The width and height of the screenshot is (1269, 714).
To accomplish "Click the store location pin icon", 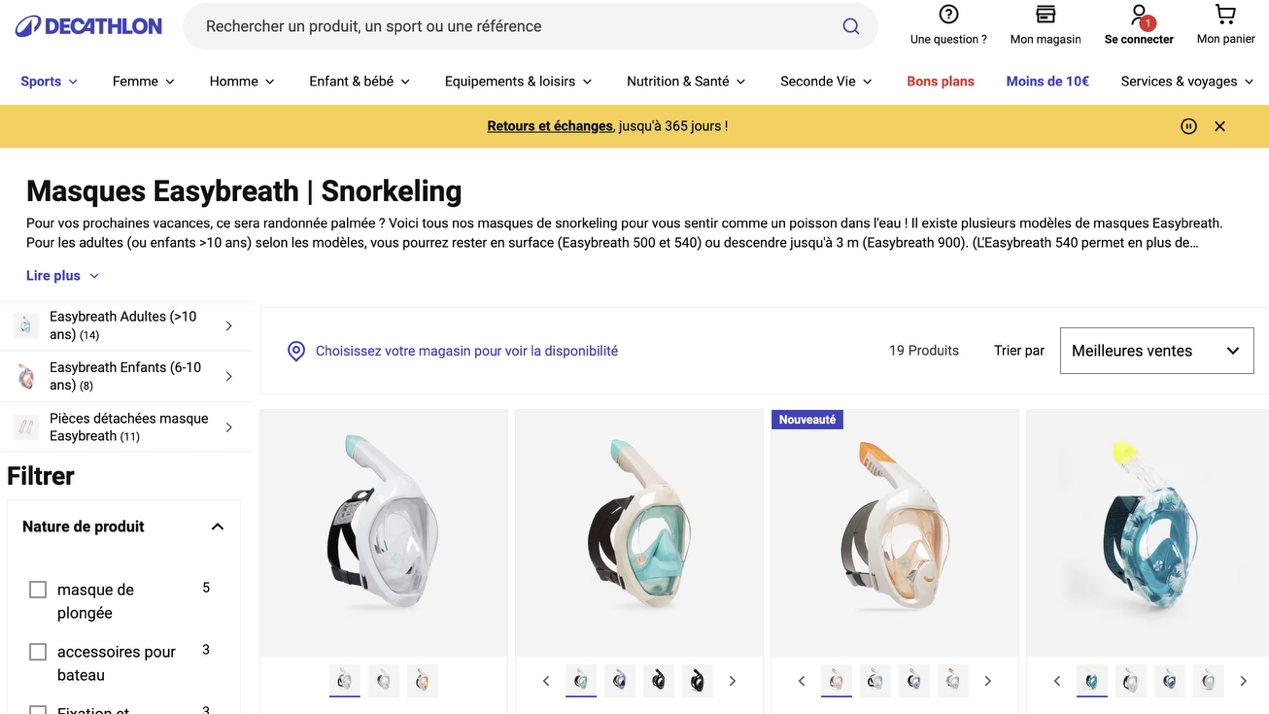I will (296, 351).
